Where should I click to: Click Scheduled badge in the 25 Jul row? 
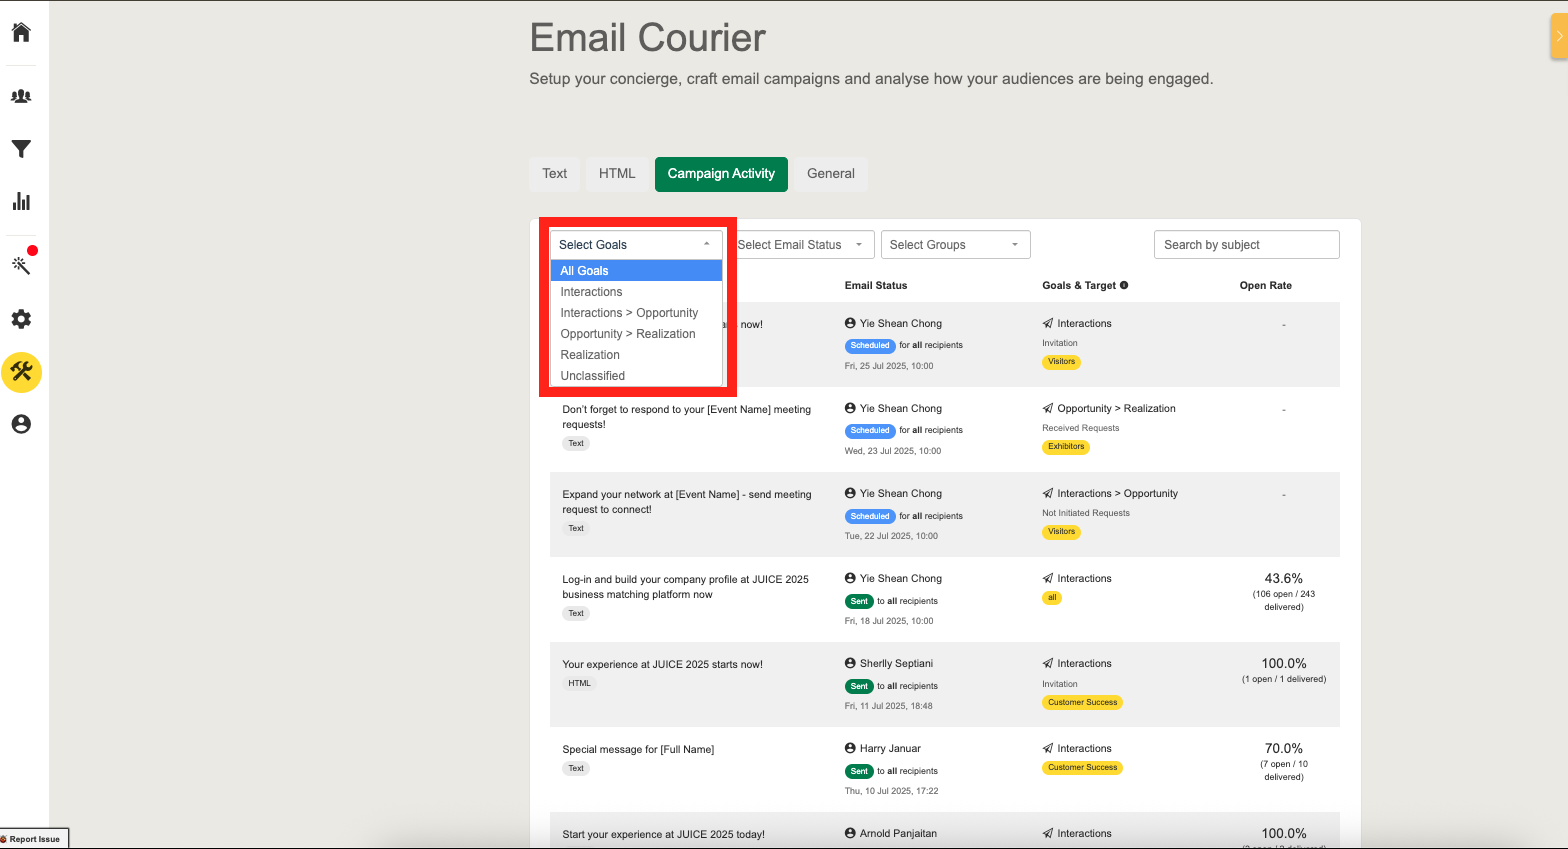(870, 346)
